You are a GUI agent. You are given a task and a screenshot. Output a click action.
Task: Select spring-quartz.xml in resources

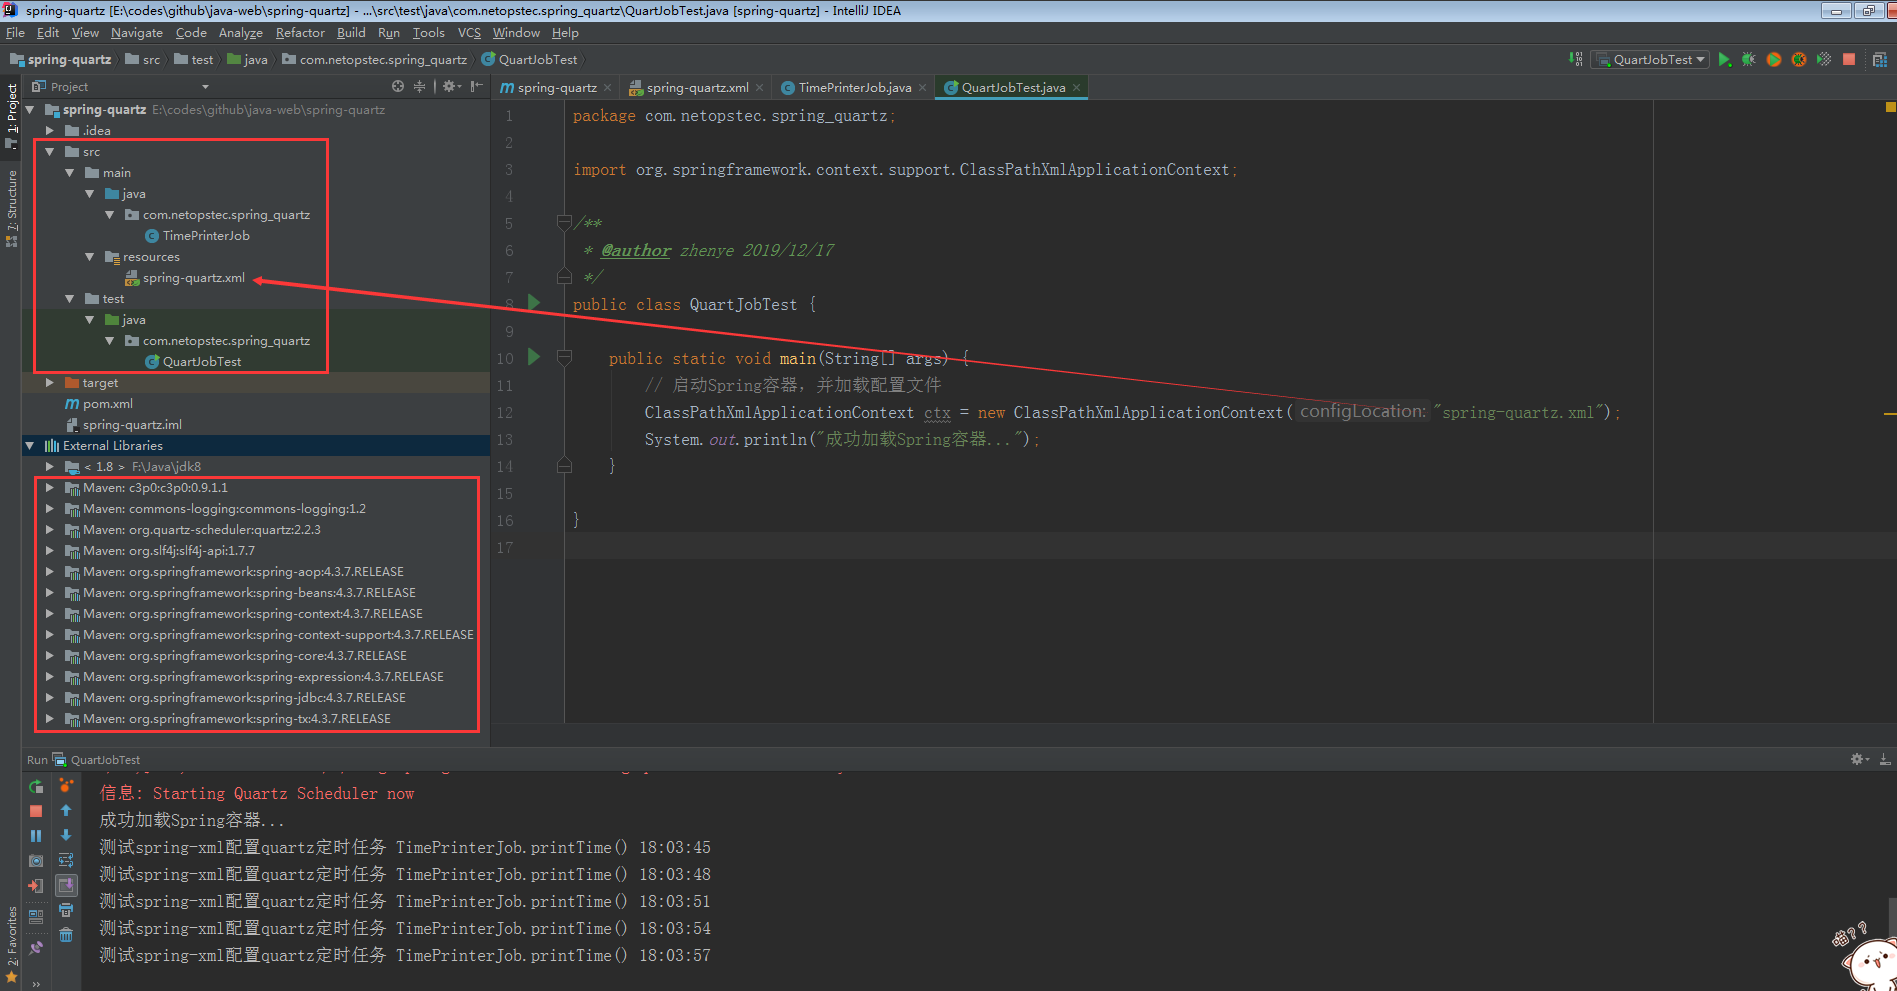click(193, 278)
